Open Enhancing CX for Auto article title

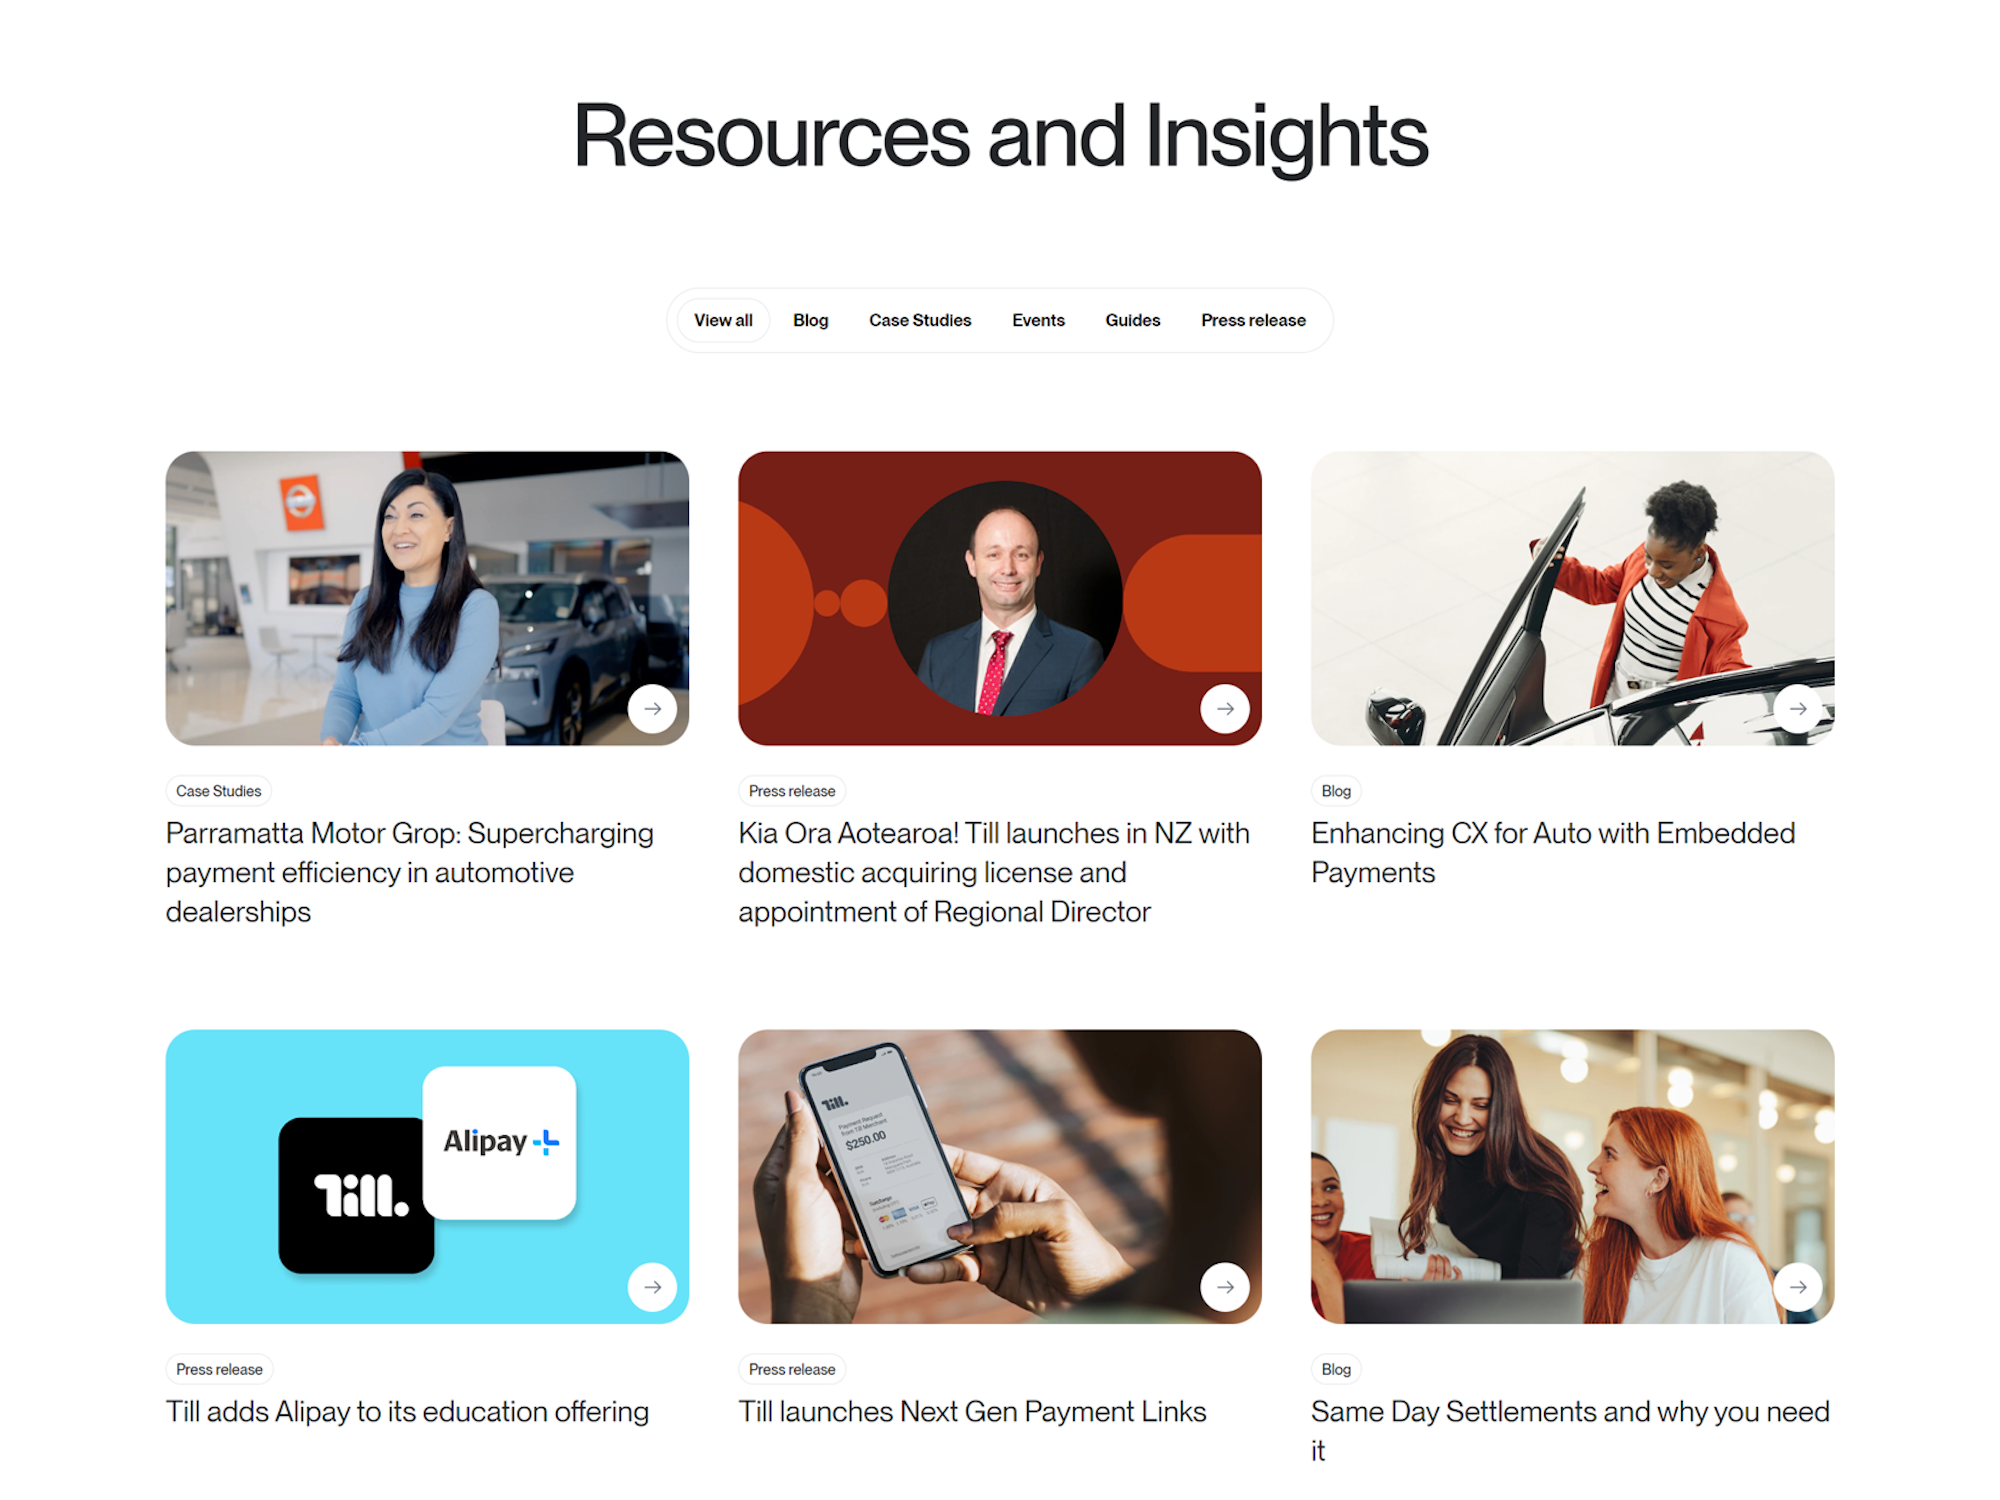(1553, 853)
